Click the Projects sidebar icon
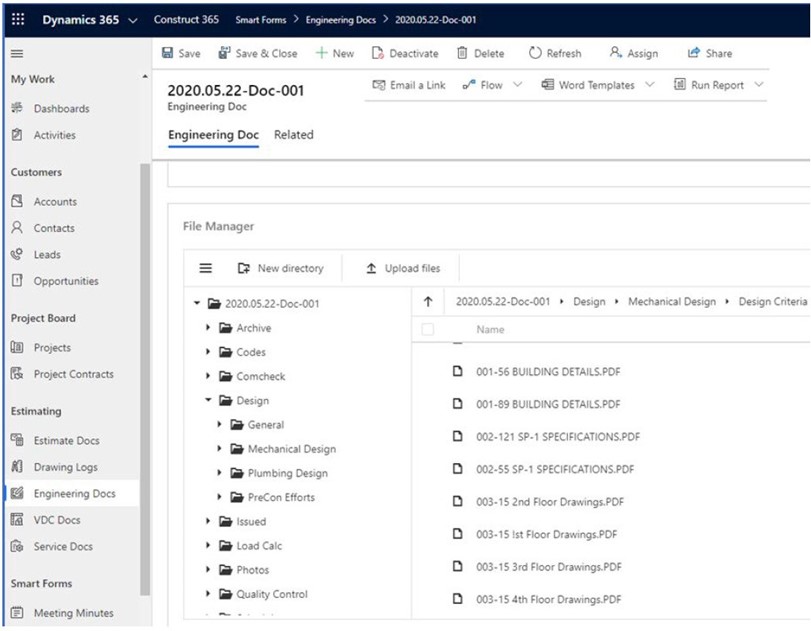This screenshot has height=631, width=811. (17, 347)
